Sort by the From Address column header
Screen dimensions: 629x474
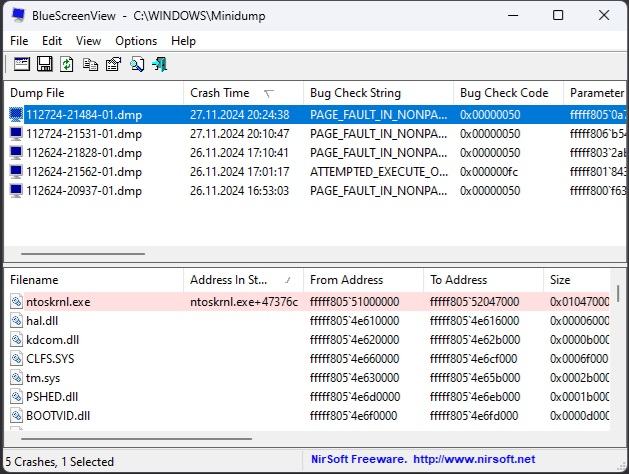click(x=363, y=280)
